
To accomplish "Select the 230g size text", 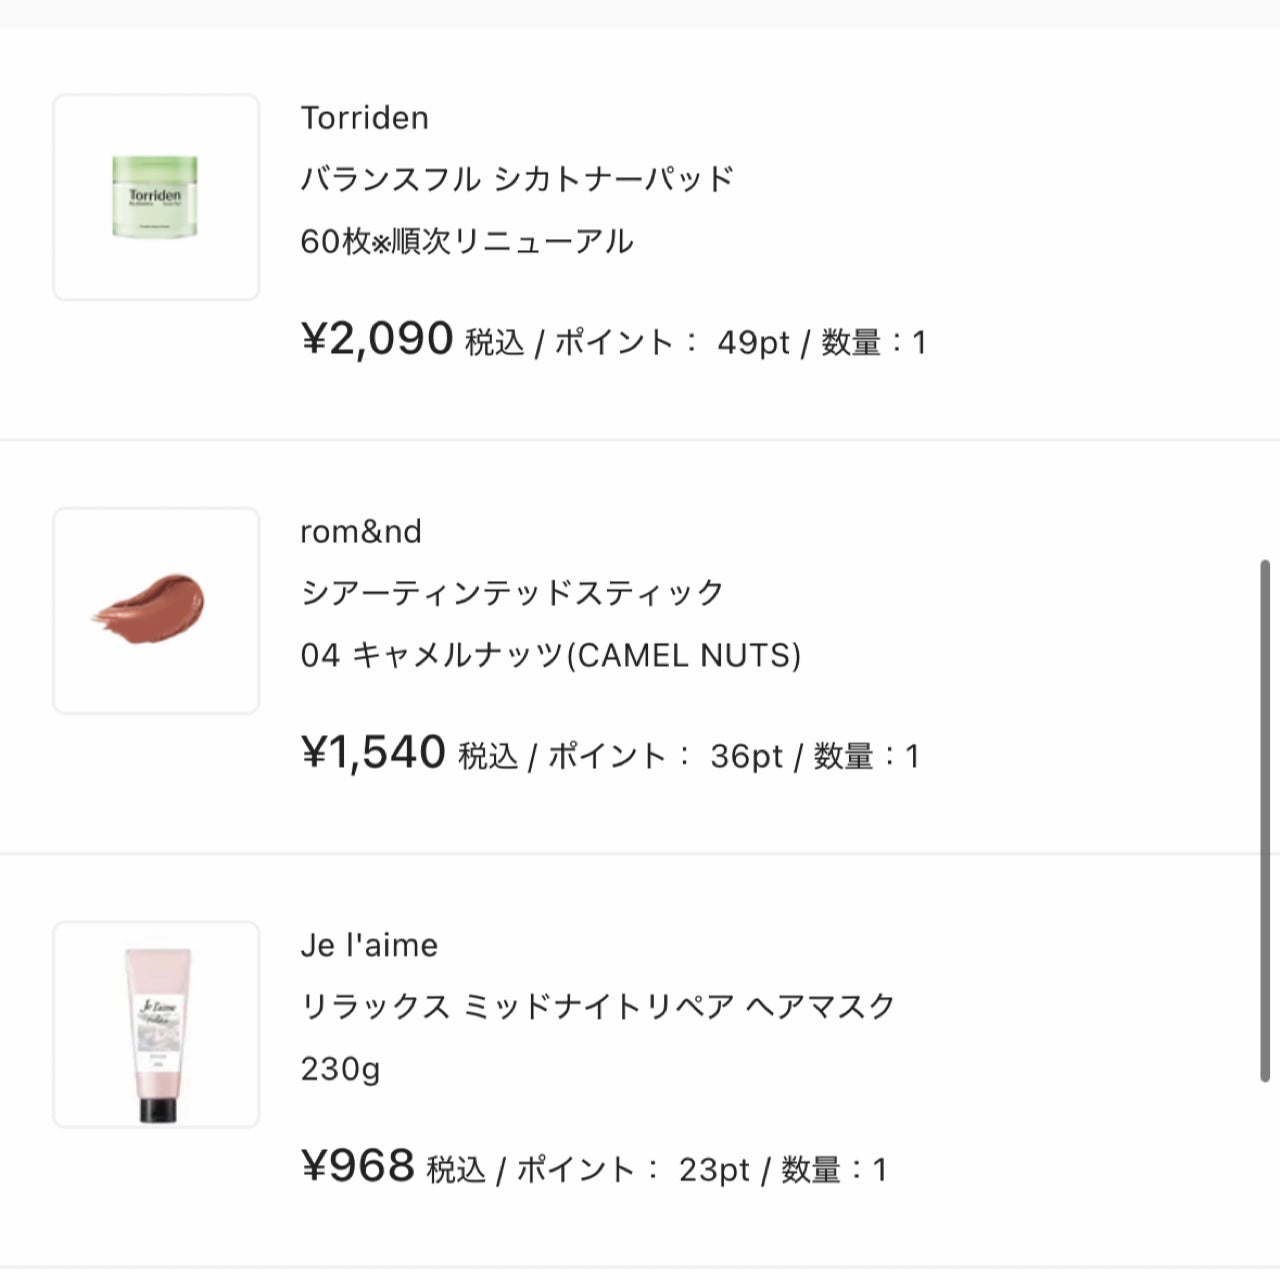I will click(340, 1069).
